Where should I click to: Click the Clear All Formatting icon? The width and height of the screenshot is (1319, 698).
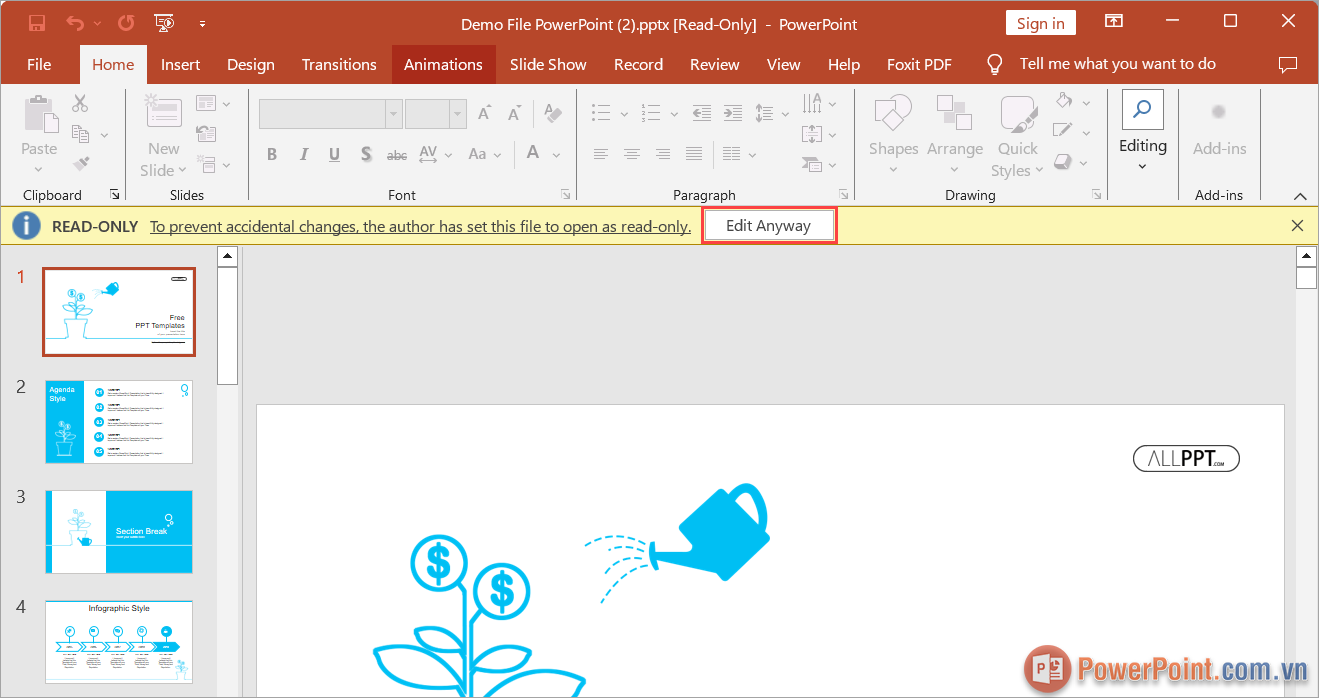(553, 113)
